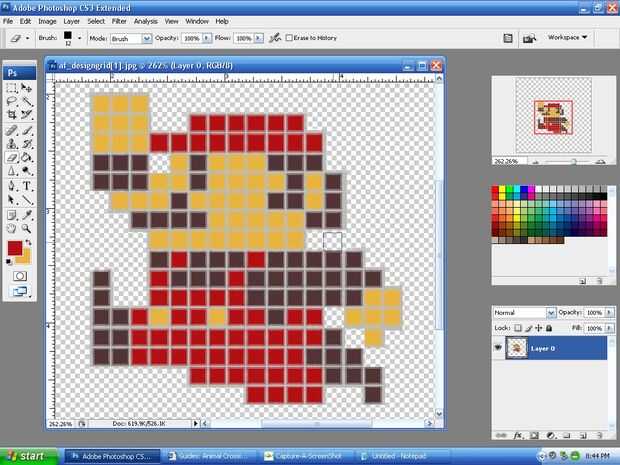
Task: Swap foreground and background colors
Action: 28,242
